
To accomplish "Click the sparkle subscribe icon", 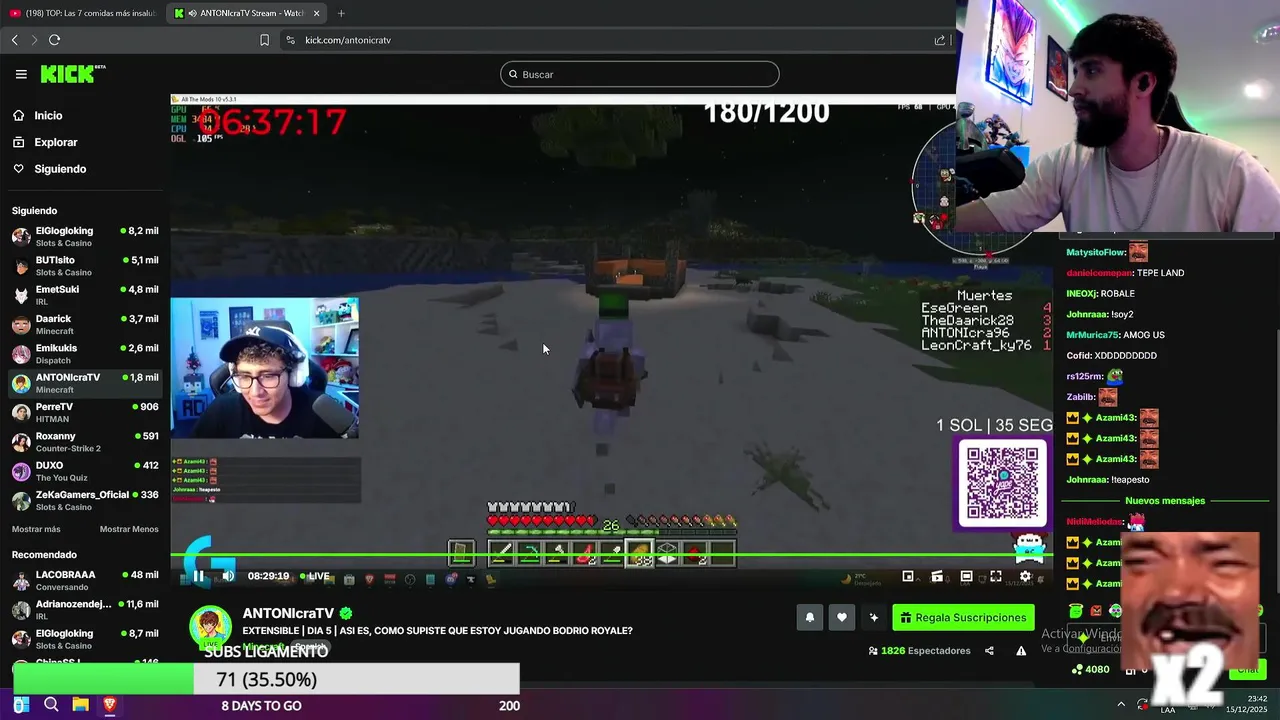I will pos(874,618).
